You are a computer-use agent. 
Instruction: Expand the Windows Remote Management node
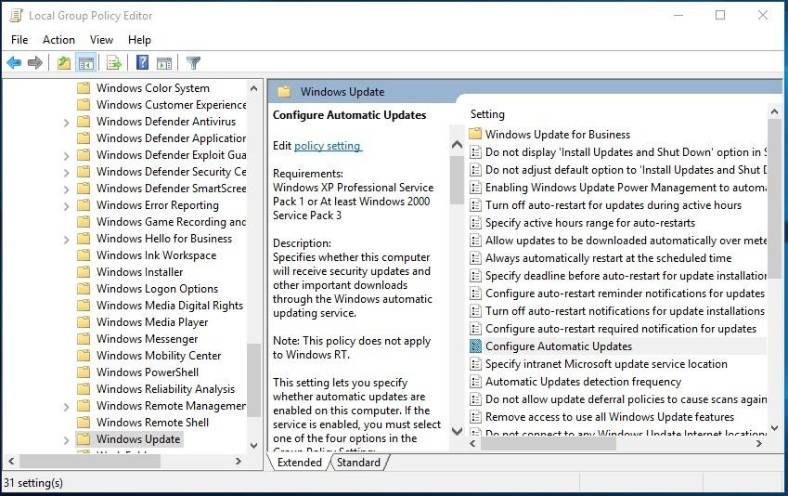[x=66, y=406]
